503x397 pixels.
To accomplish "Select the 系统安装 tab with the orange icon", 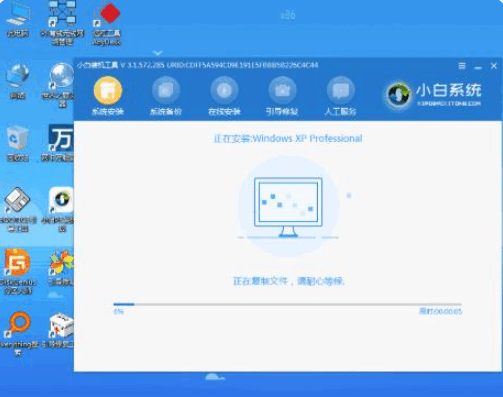I will [x=107, y=96].
